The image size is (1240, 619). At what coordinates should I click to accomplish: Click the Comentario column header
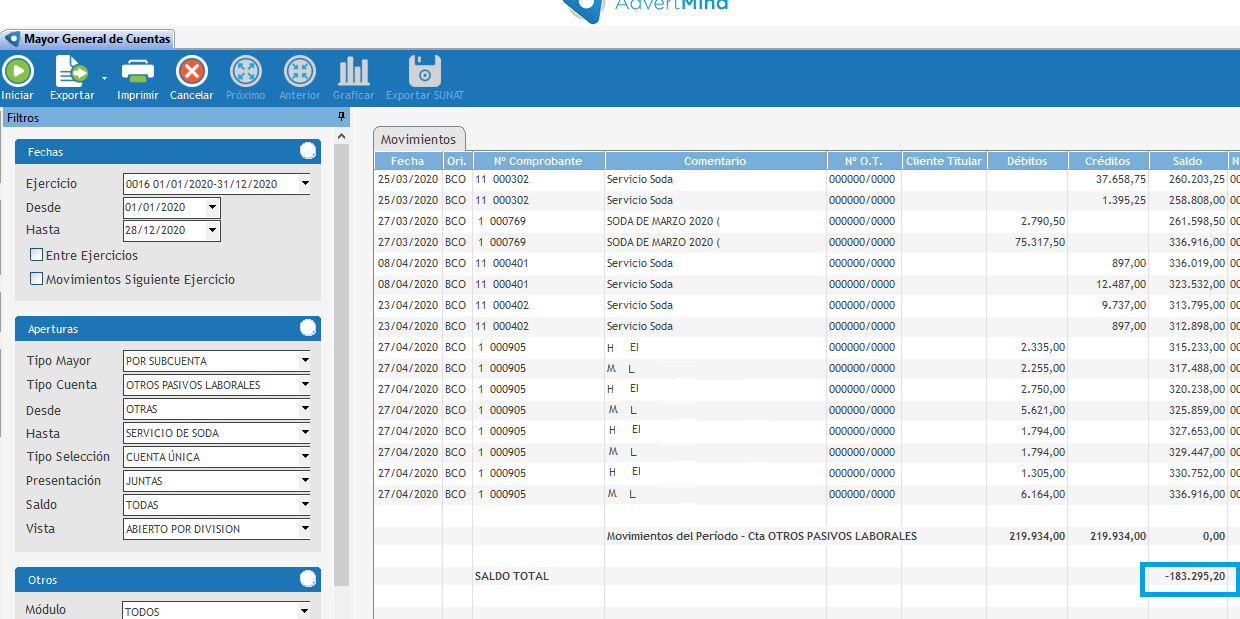tap(715, 161)
